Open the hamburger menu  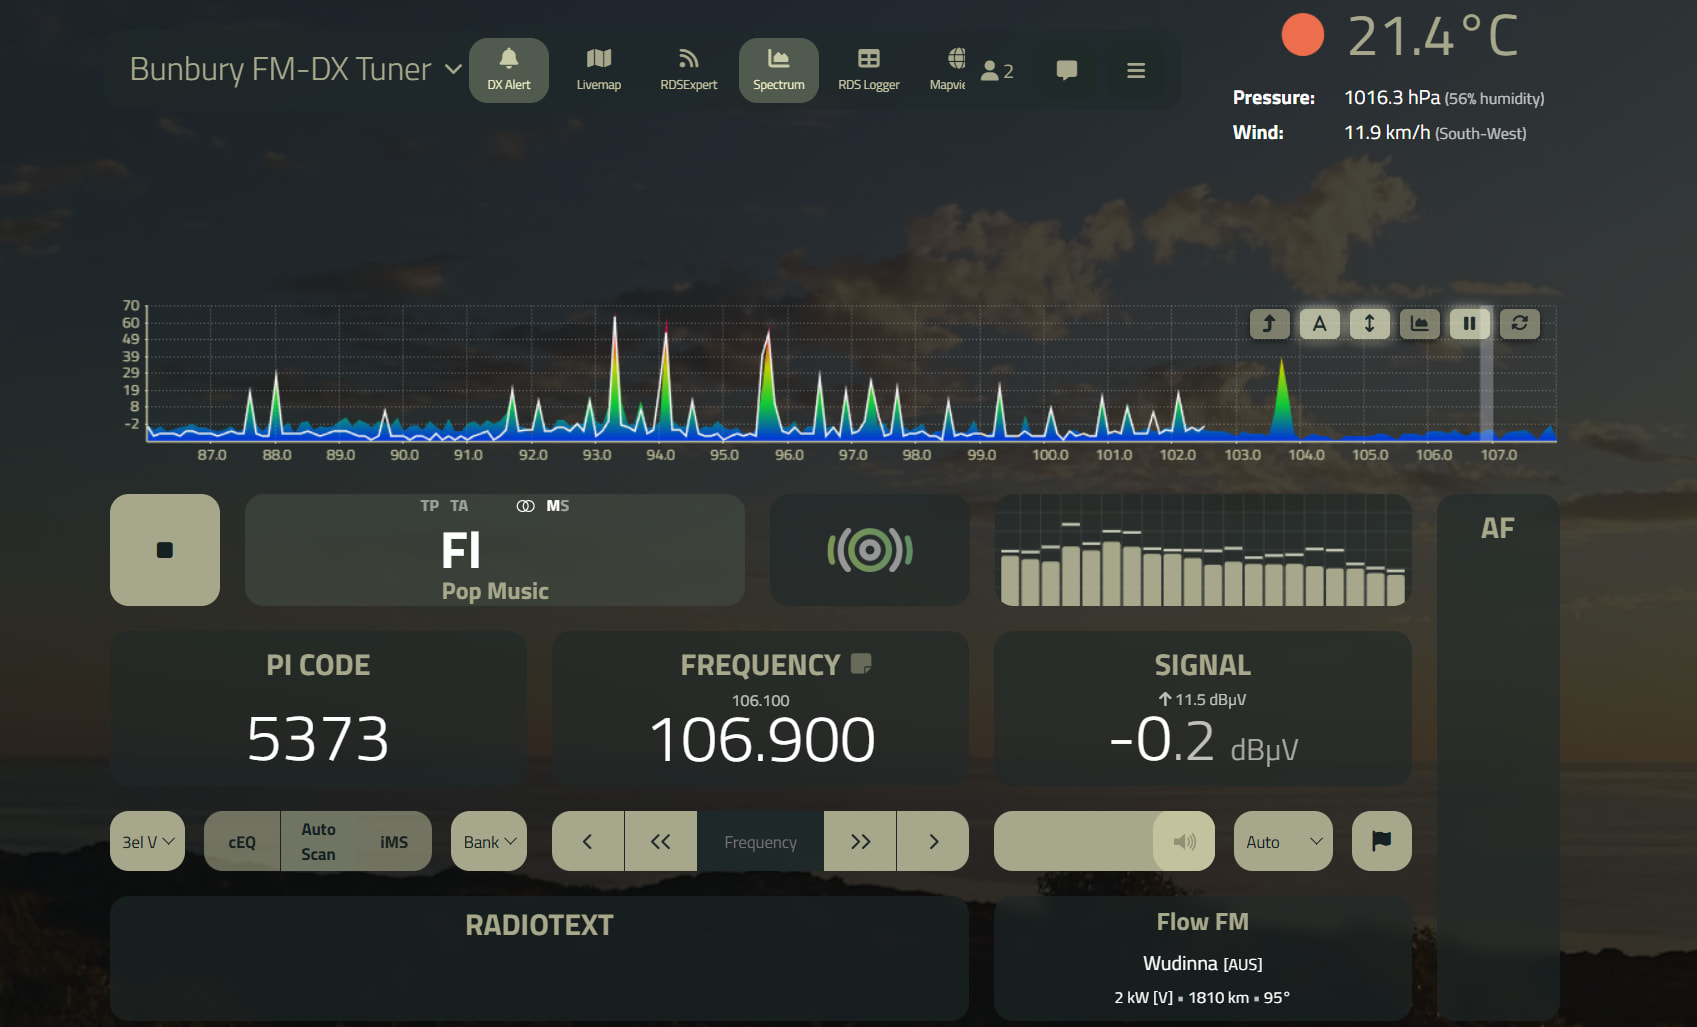coord(1135,70)
